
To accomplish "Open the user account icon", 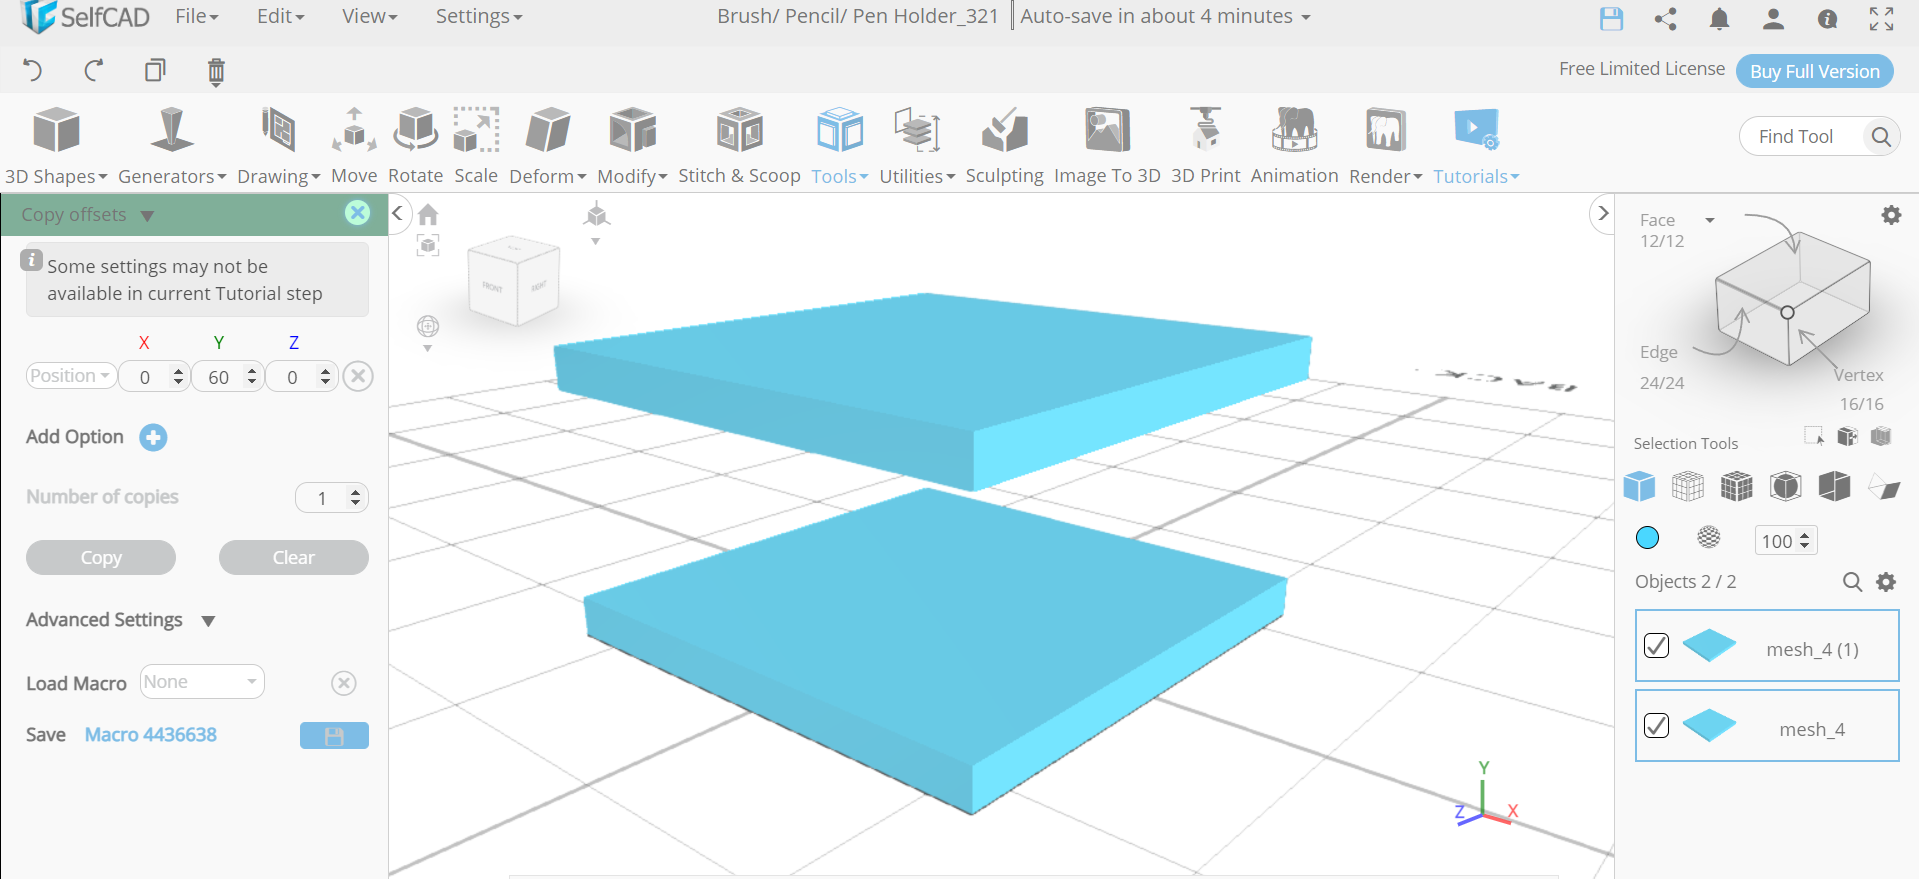I will [x=1773, y=18].
